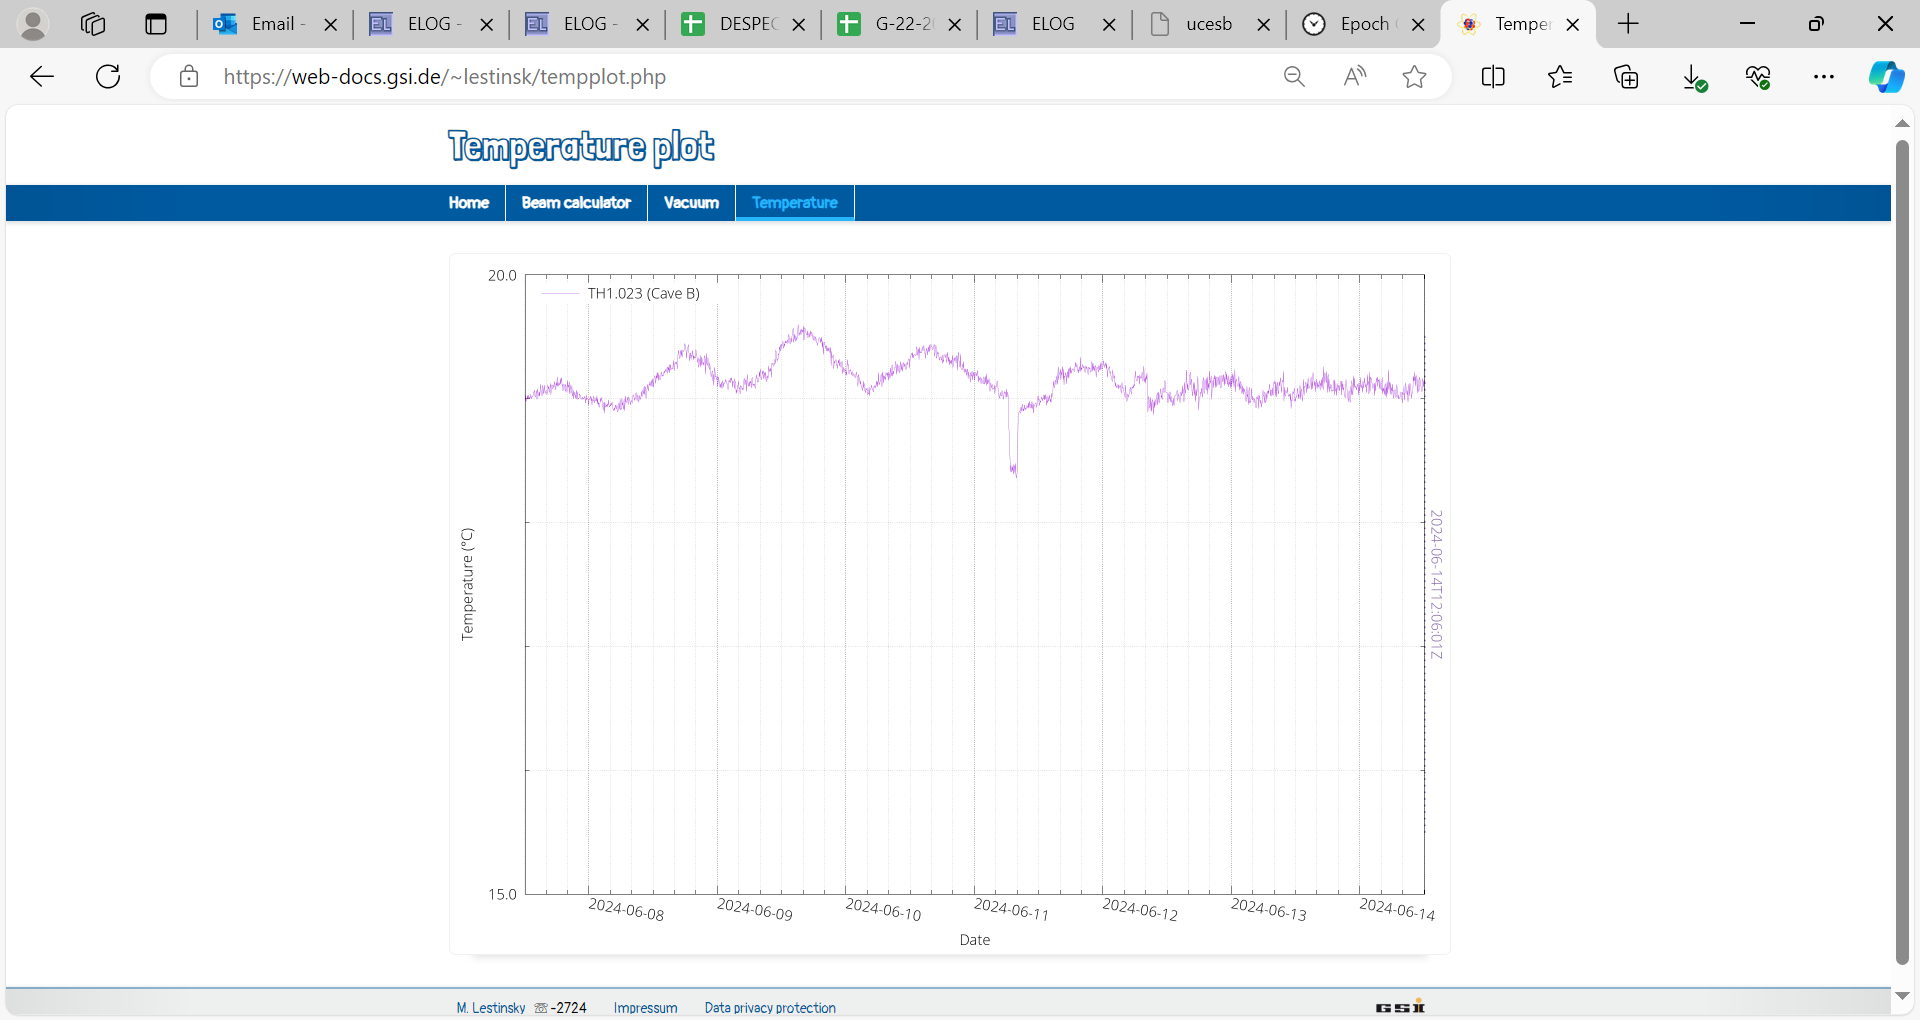Open the Beam calculator page
This screenshot has width=1920, height=1020.
pos(576,203)
